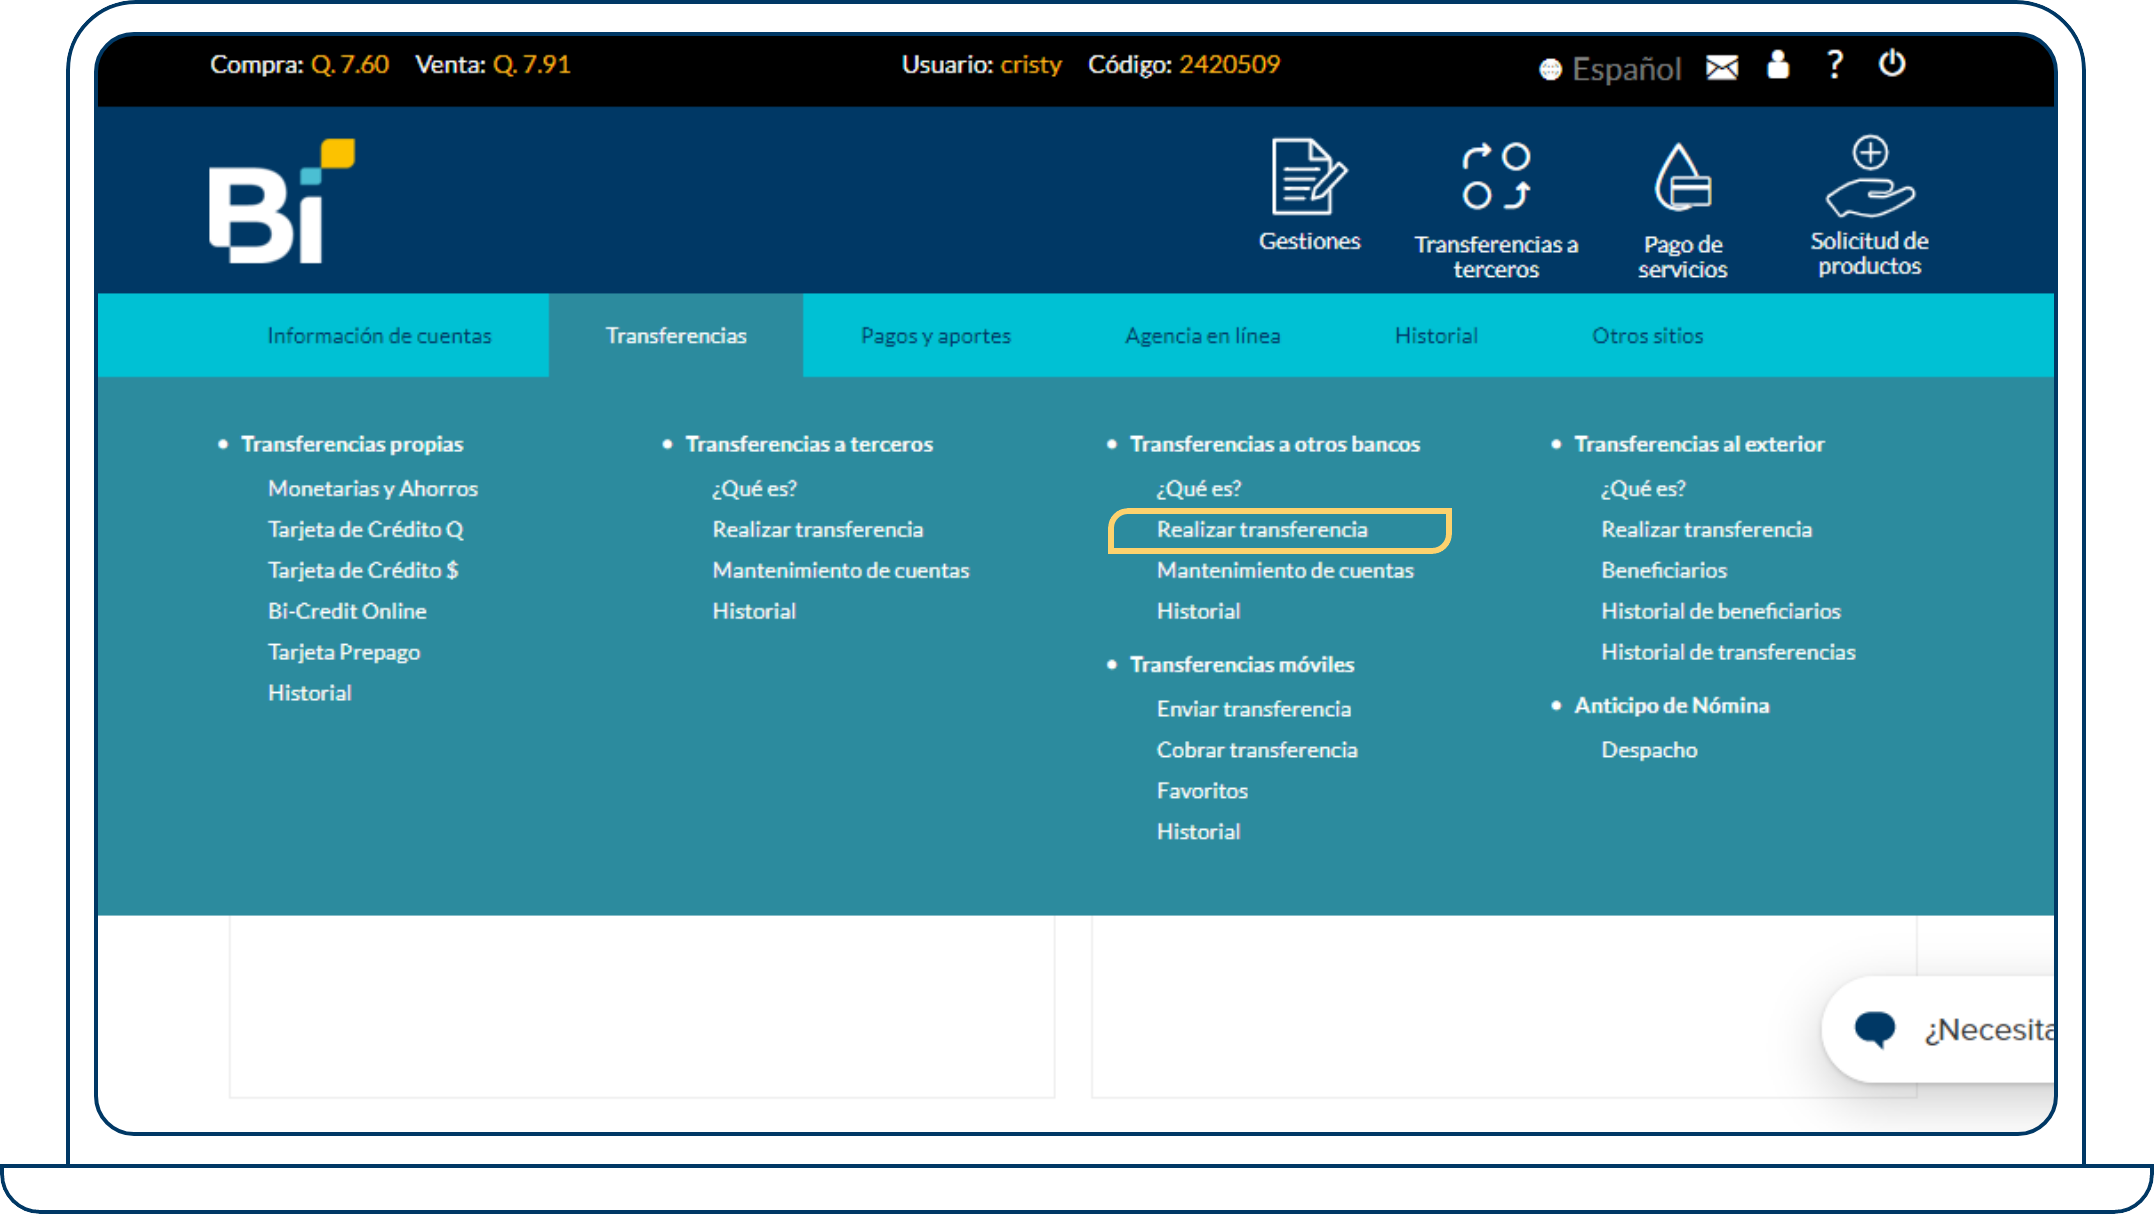This screenshot has height=1214, width=2154.
Task: Open Historial under Transferencias a otros bancos
Action: click(1198, 612)
